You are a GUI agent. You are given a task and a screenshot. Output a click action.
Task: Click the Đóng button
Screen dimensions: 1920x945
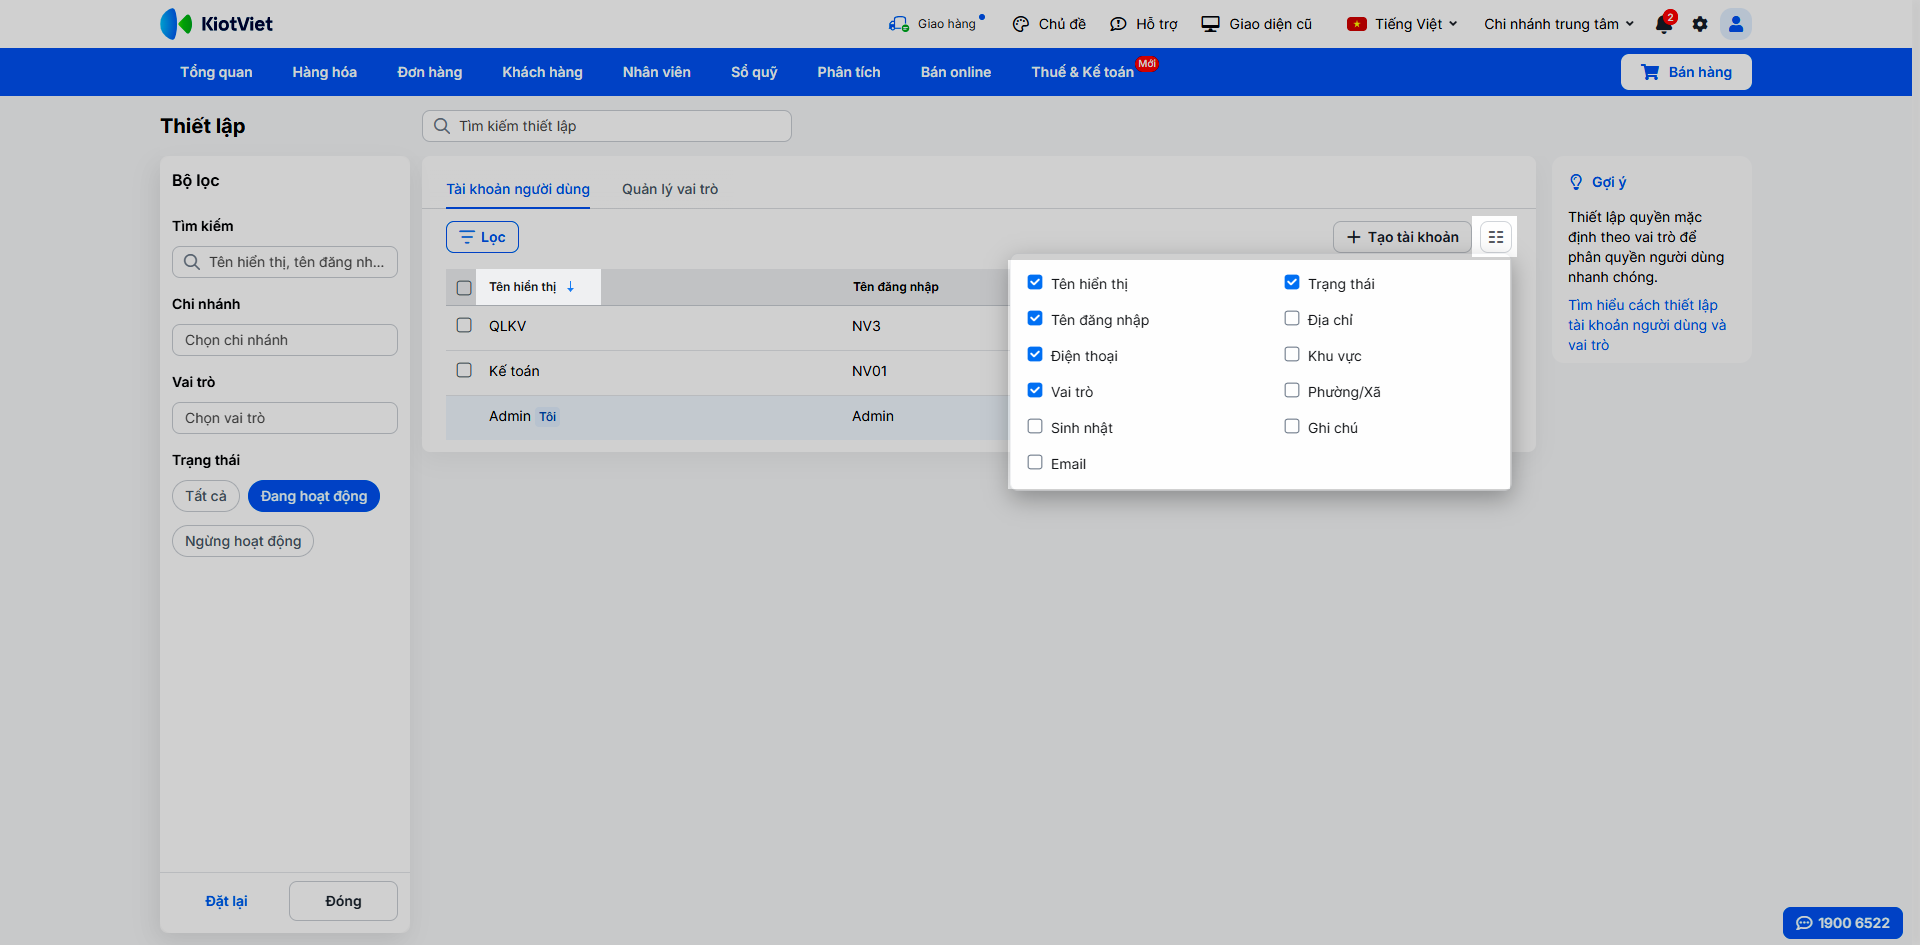343,901
